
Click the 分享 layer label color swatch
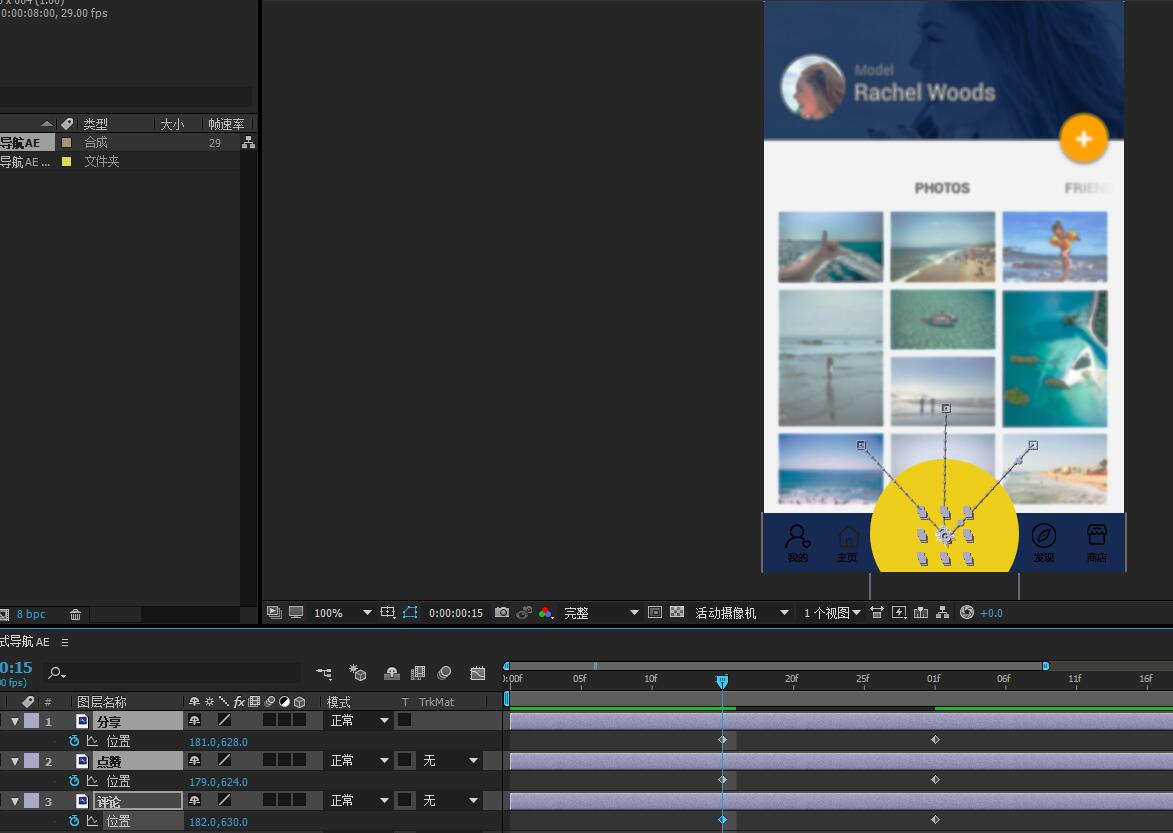(x=31, y=721)
